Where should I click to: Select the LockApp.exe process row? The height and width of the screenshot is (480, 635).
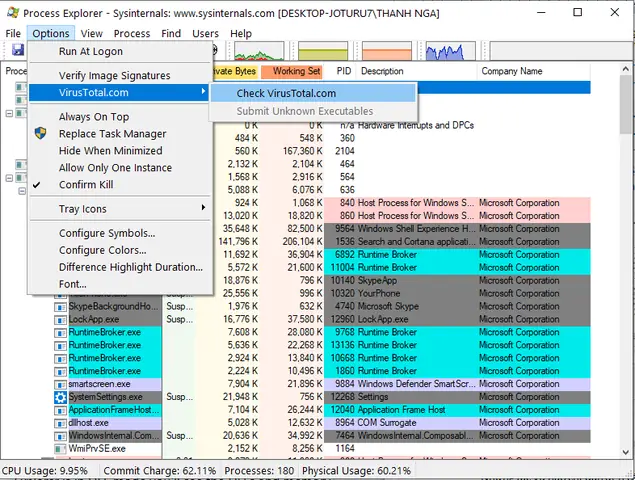coord(322,320)
